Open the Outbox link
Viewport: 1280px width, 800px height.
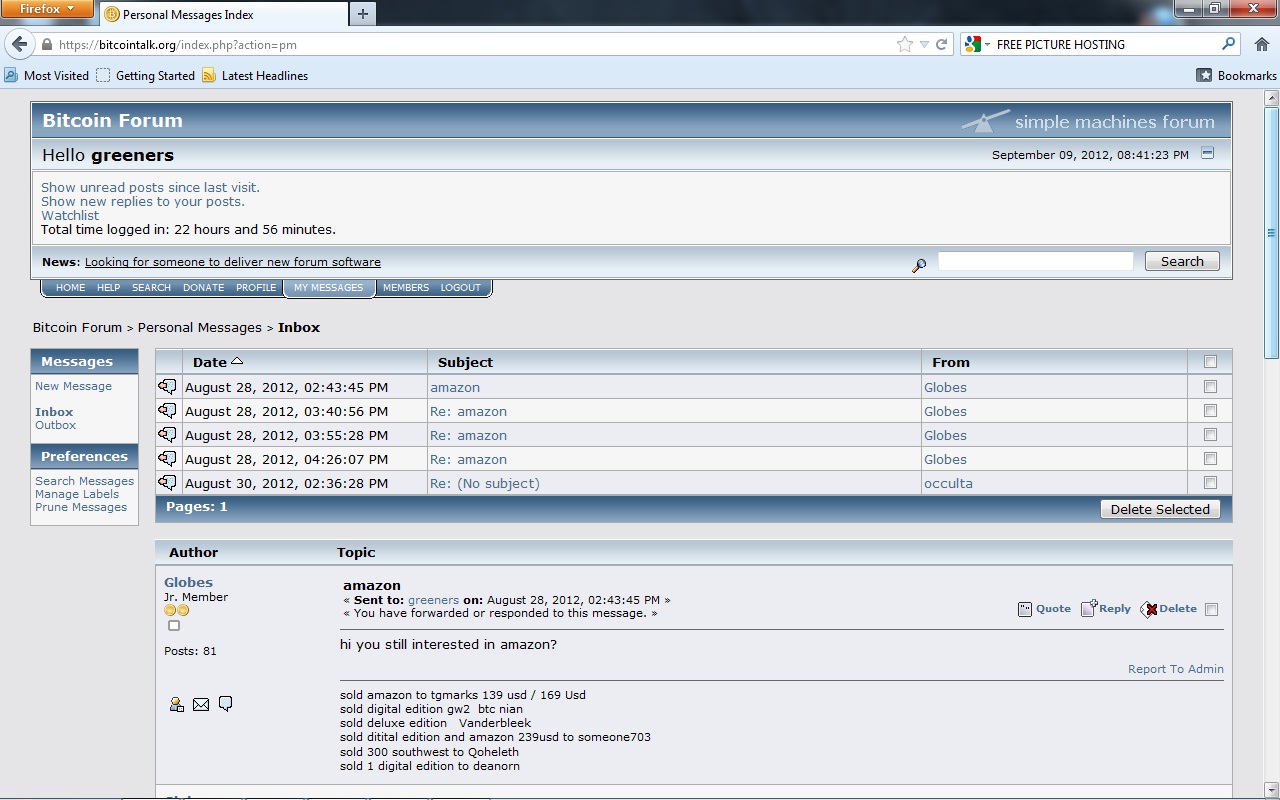point(55,425)
